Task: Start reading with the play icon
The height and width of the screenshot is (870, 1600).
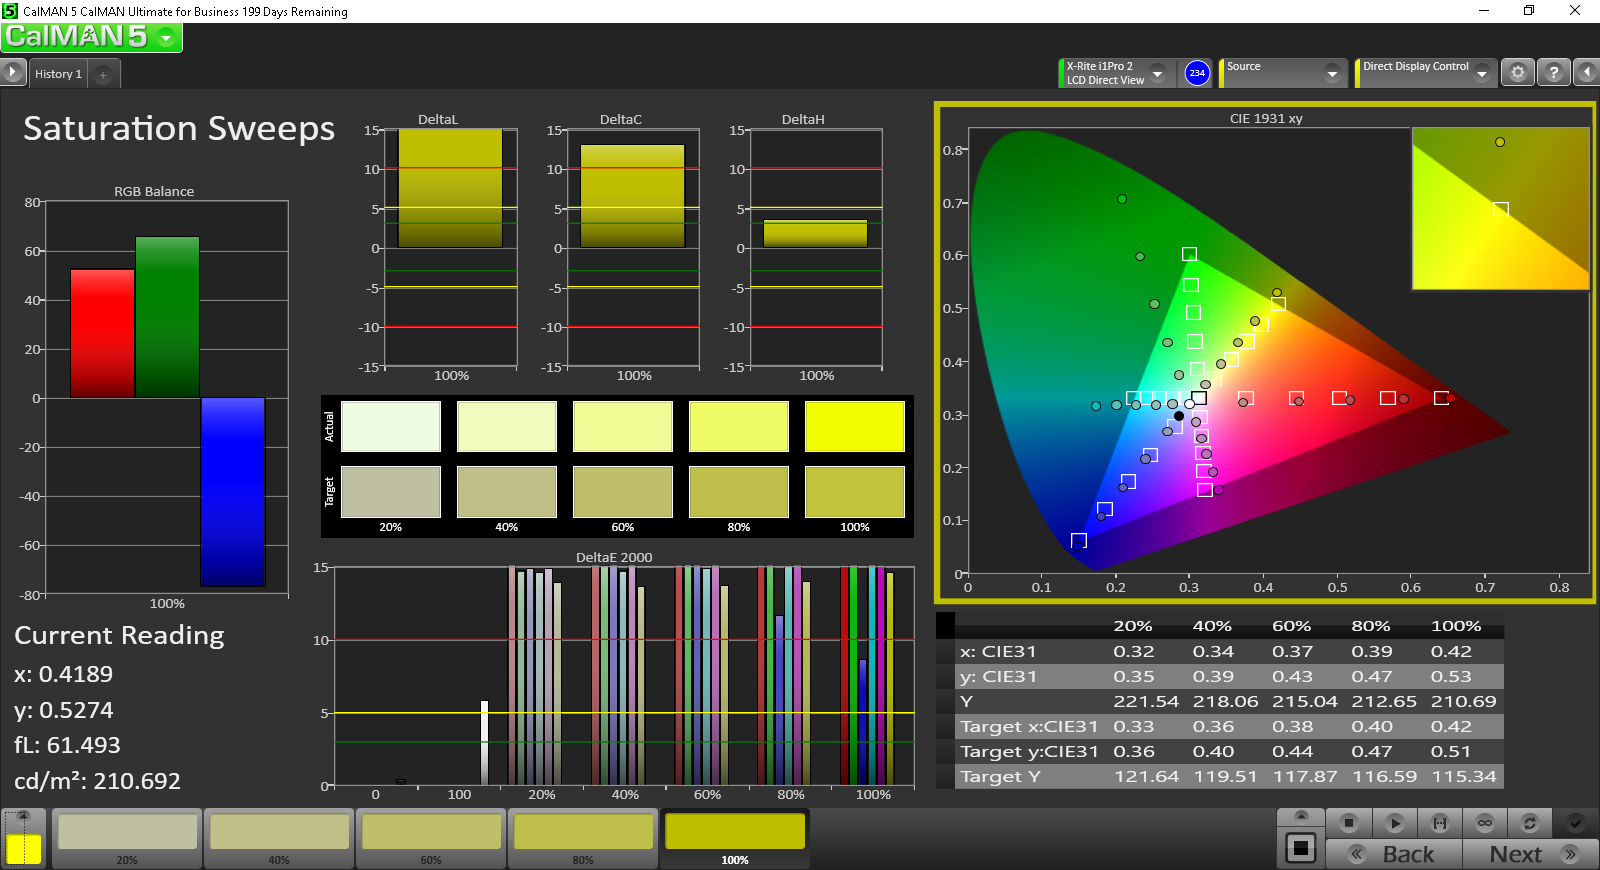Action: [x=1395, y=823]
